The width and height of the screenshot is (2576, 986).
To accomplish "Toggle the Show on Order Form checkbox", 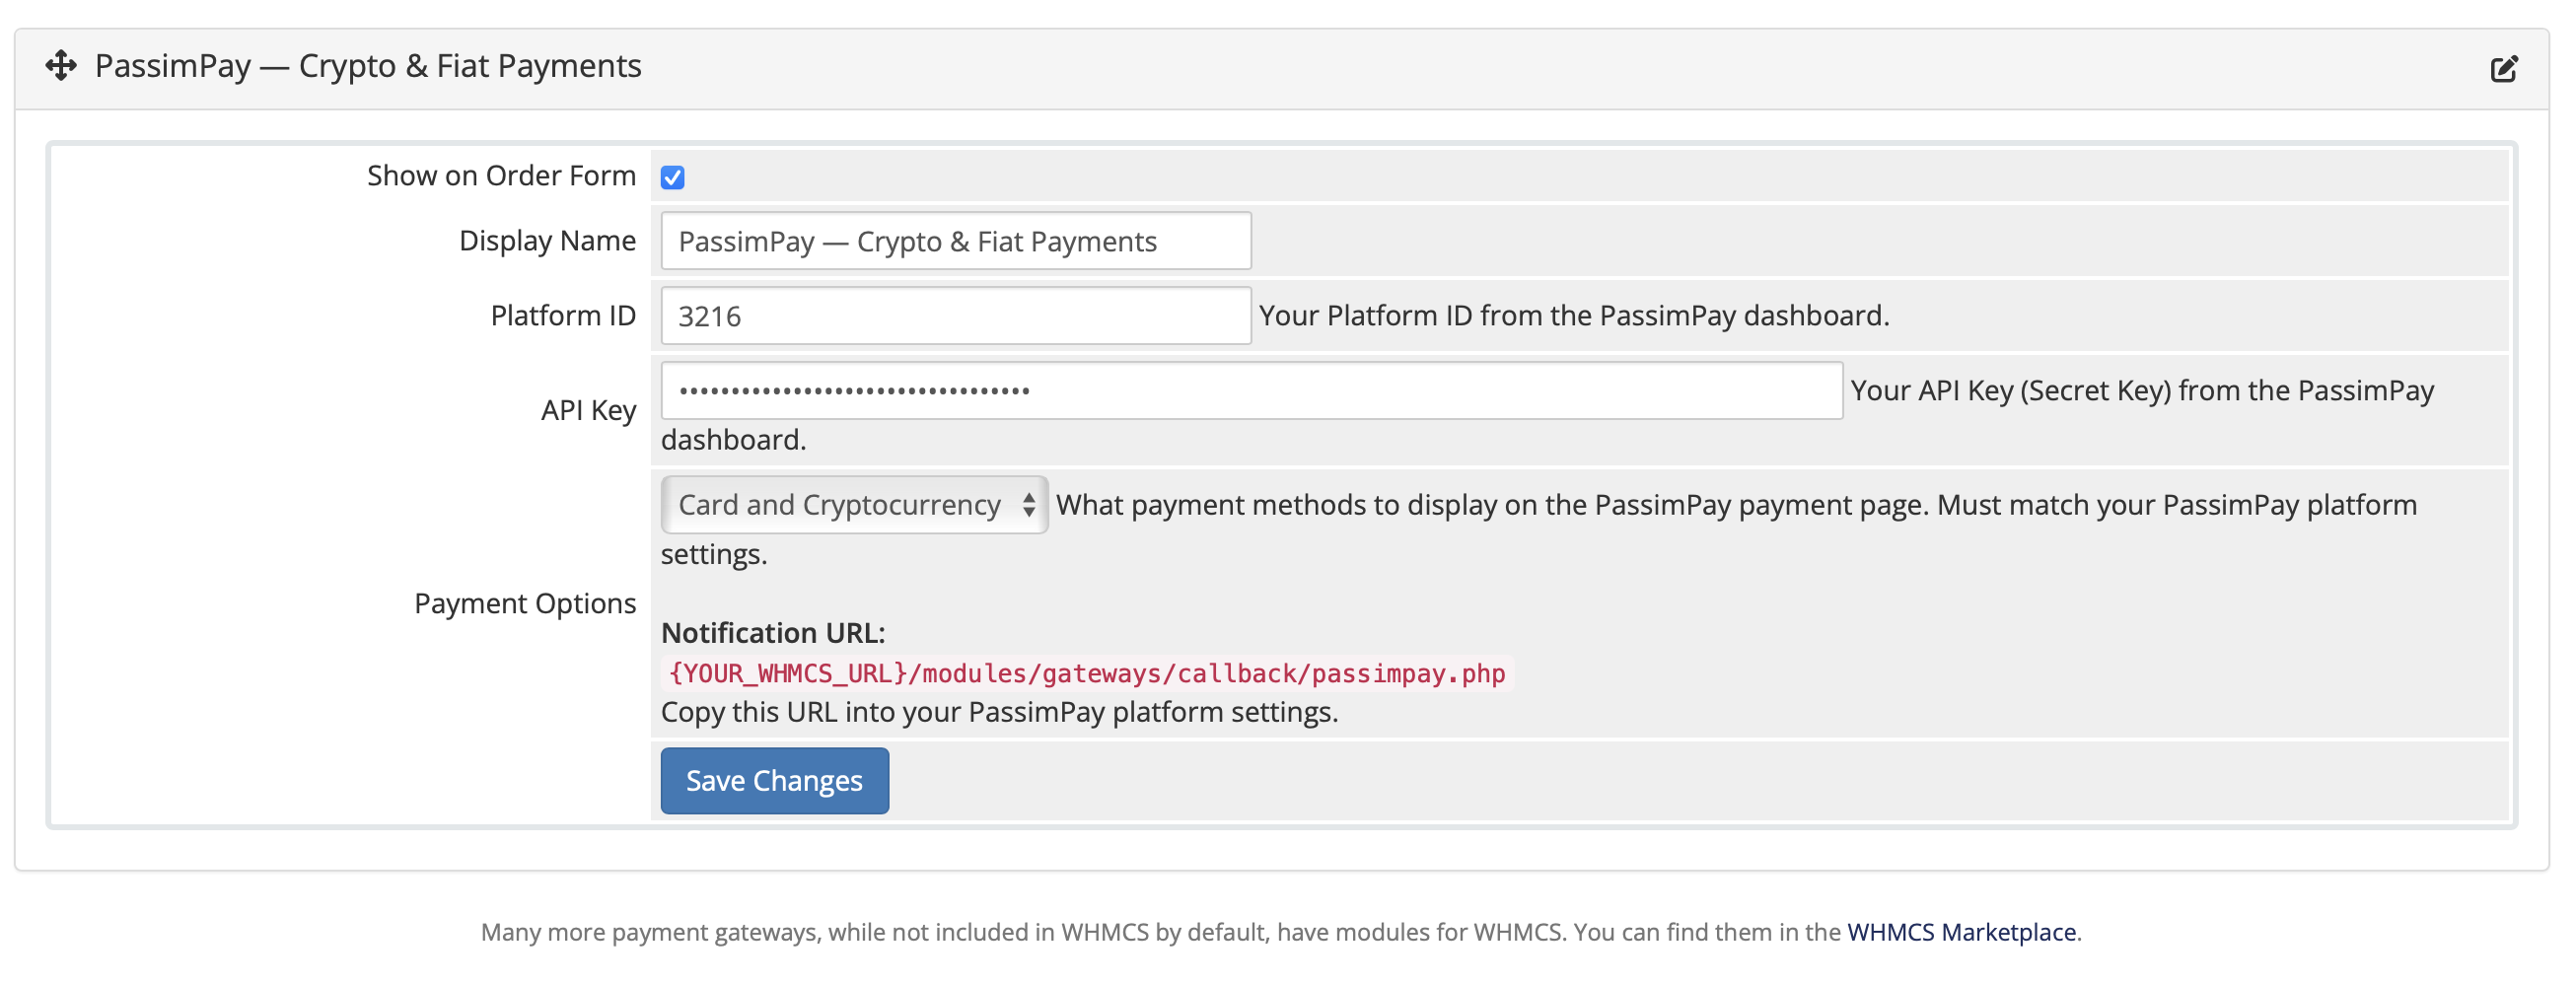I will (673, 178).
